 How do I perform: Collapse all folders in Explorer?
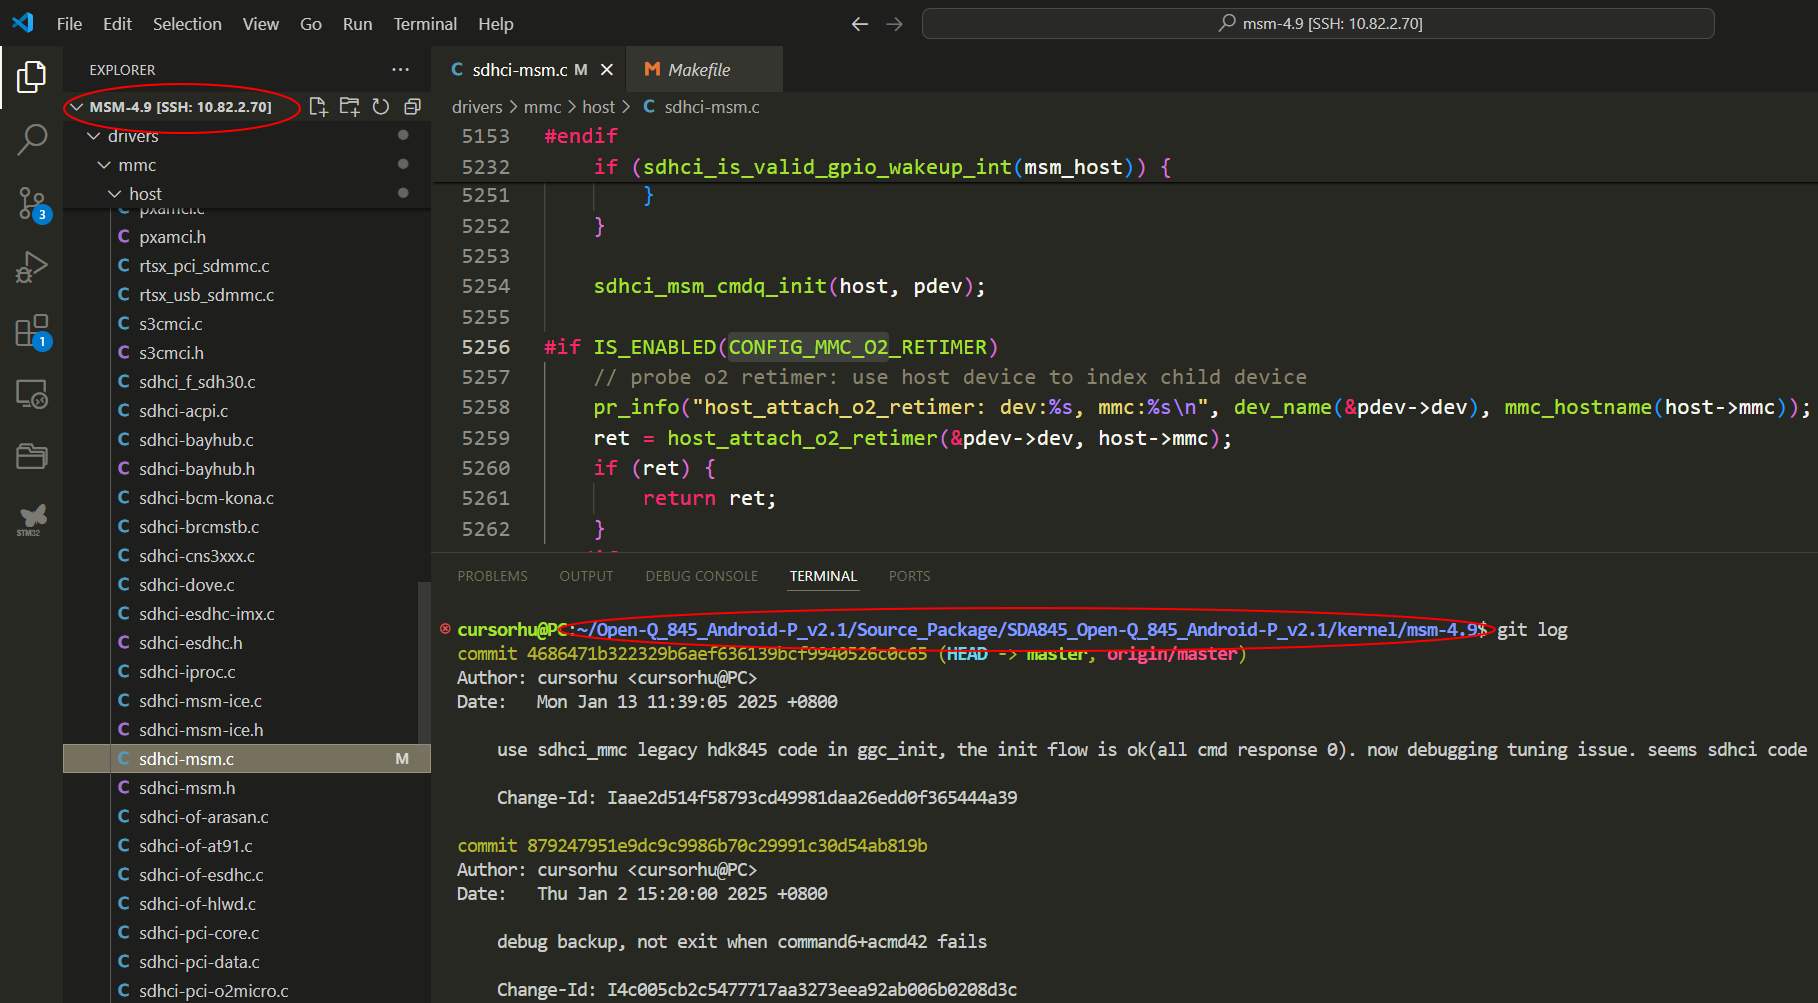point(412,107)
